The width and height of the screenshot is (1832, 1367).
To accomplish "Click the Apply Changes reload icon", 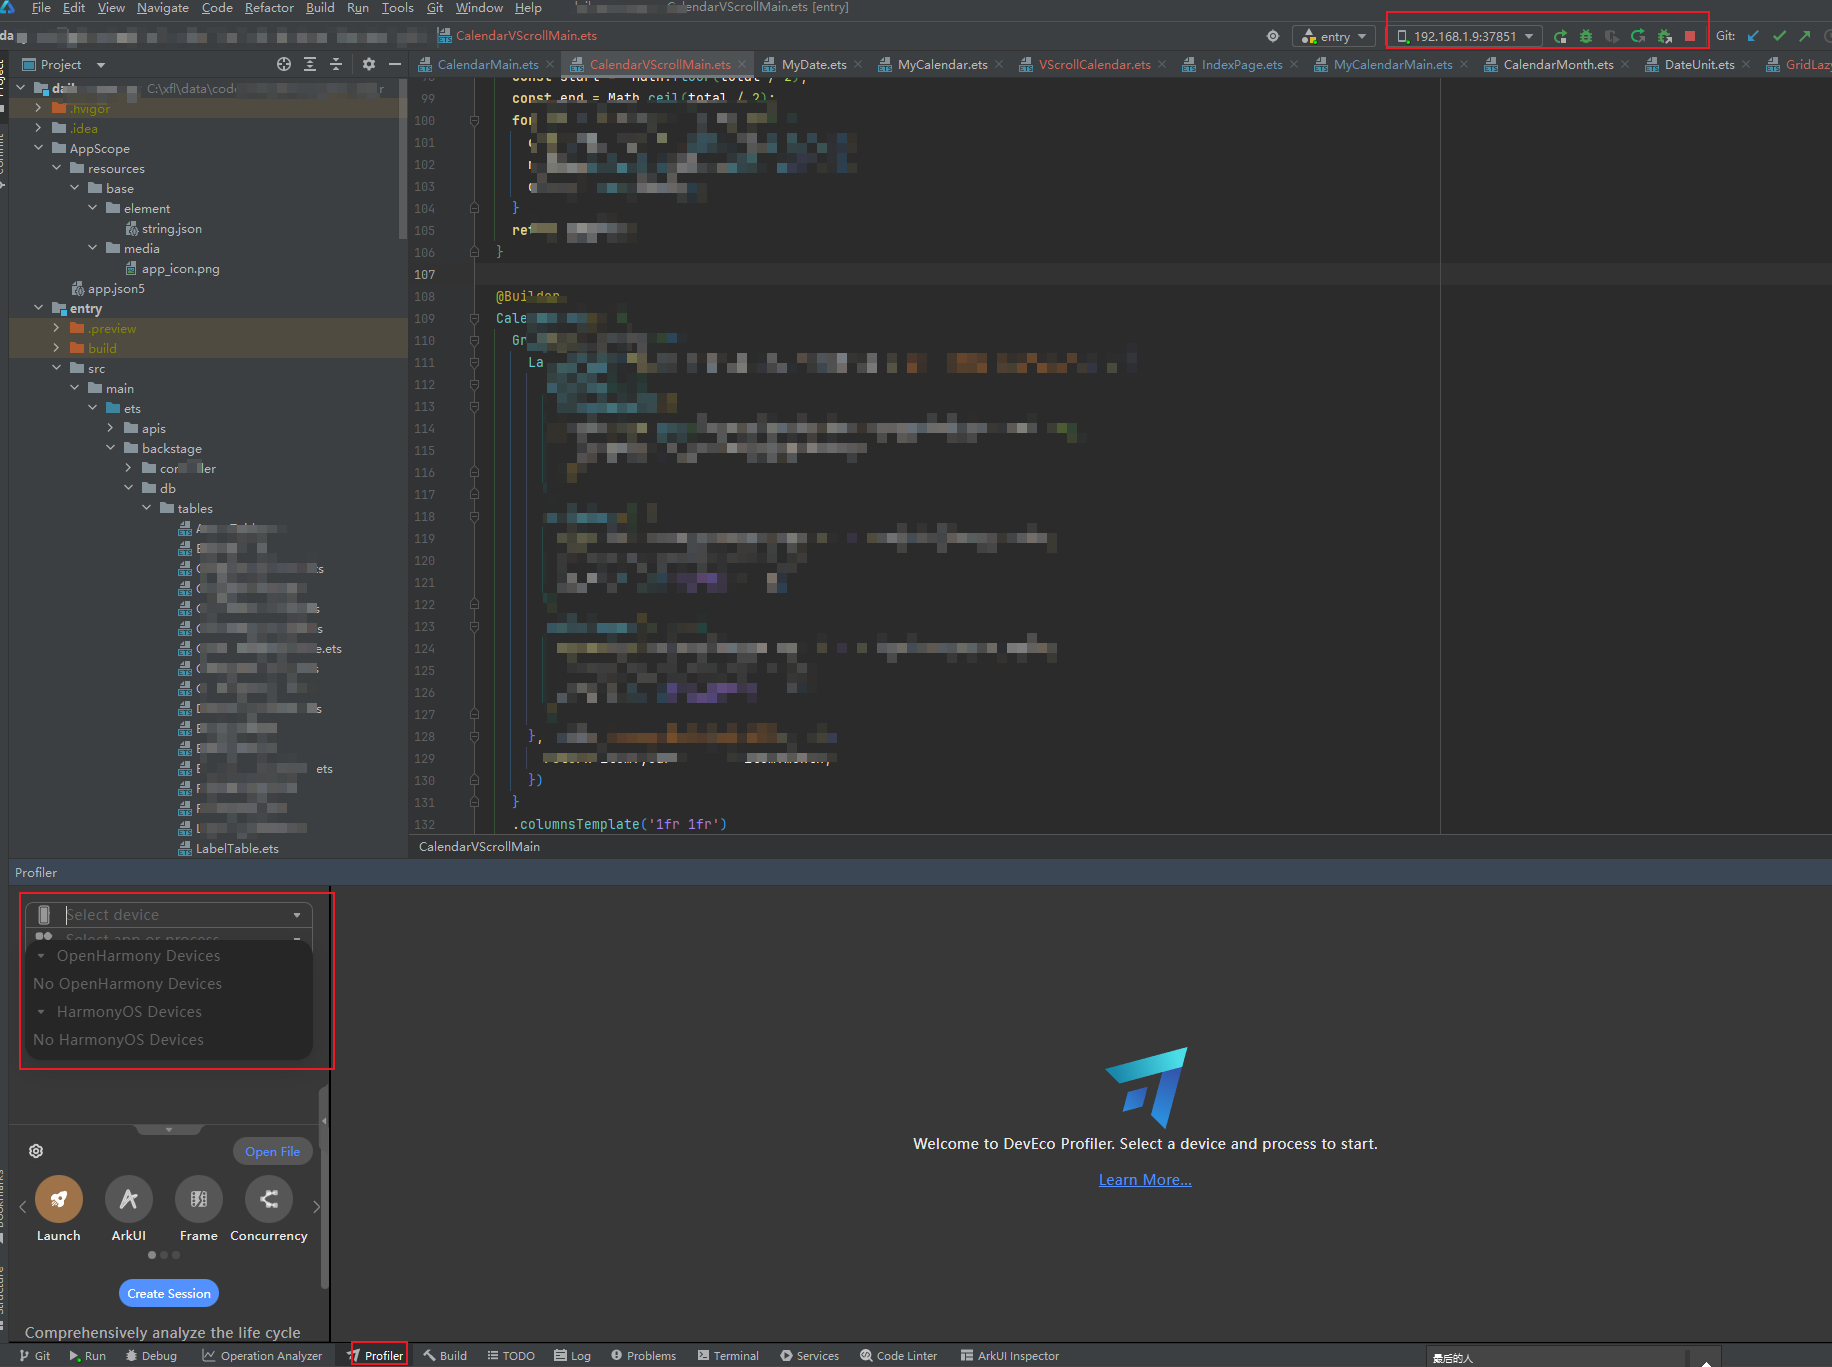I will [1638, 36].
